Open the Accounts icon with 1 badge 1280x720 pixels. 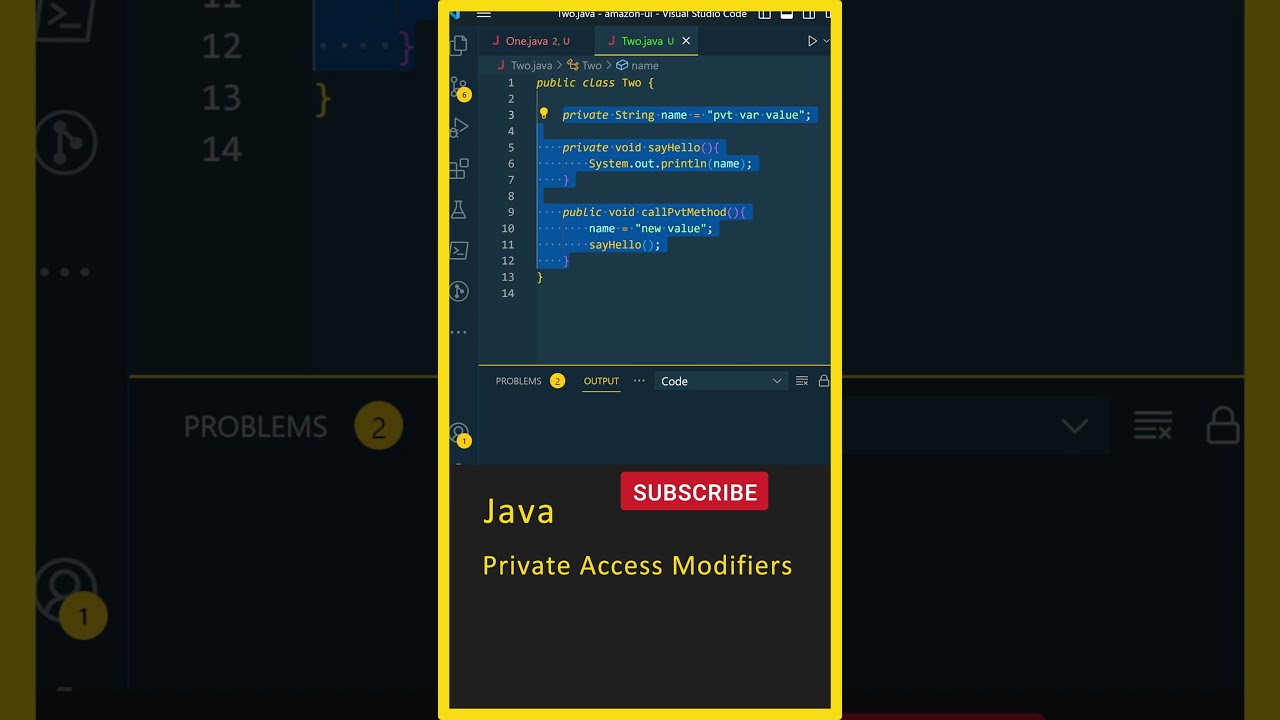(x=459, y=434)
